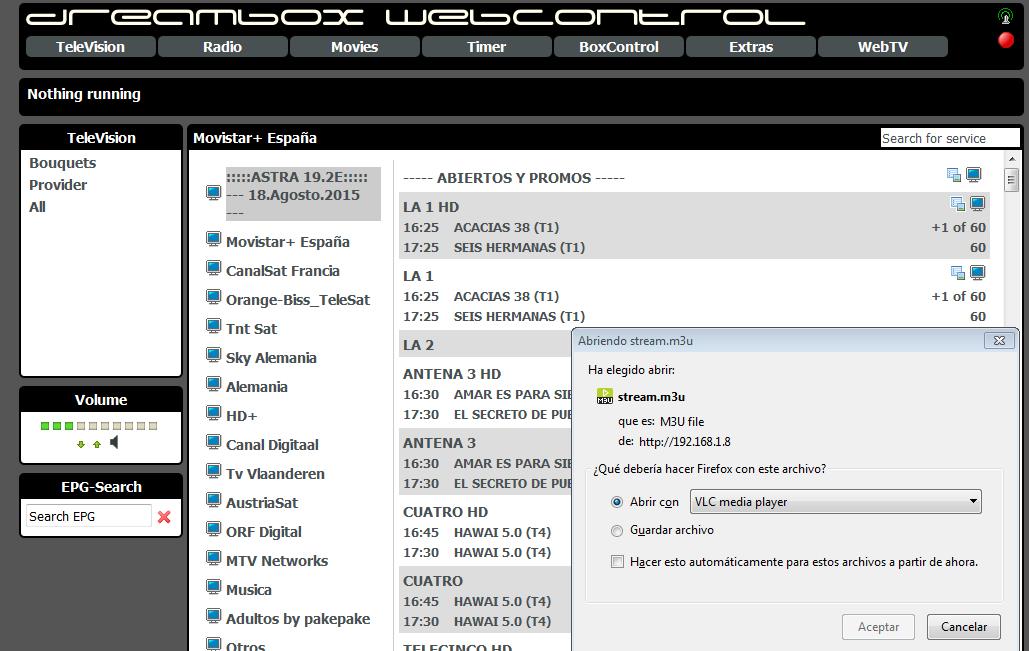Viewport: 1029px width, 651px height.
Task: Click monitor icon beside HD+
Action: coord(213,413)
